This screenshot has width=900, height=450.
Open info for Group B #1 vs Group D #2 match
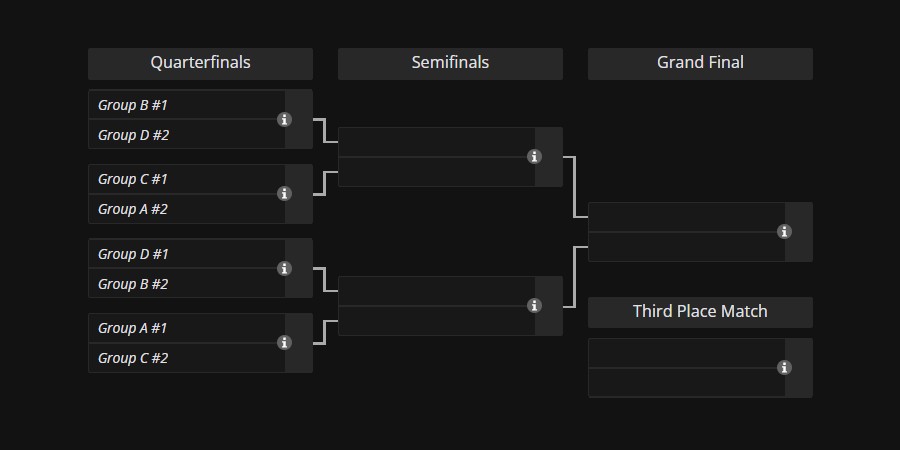coord(284,119)
